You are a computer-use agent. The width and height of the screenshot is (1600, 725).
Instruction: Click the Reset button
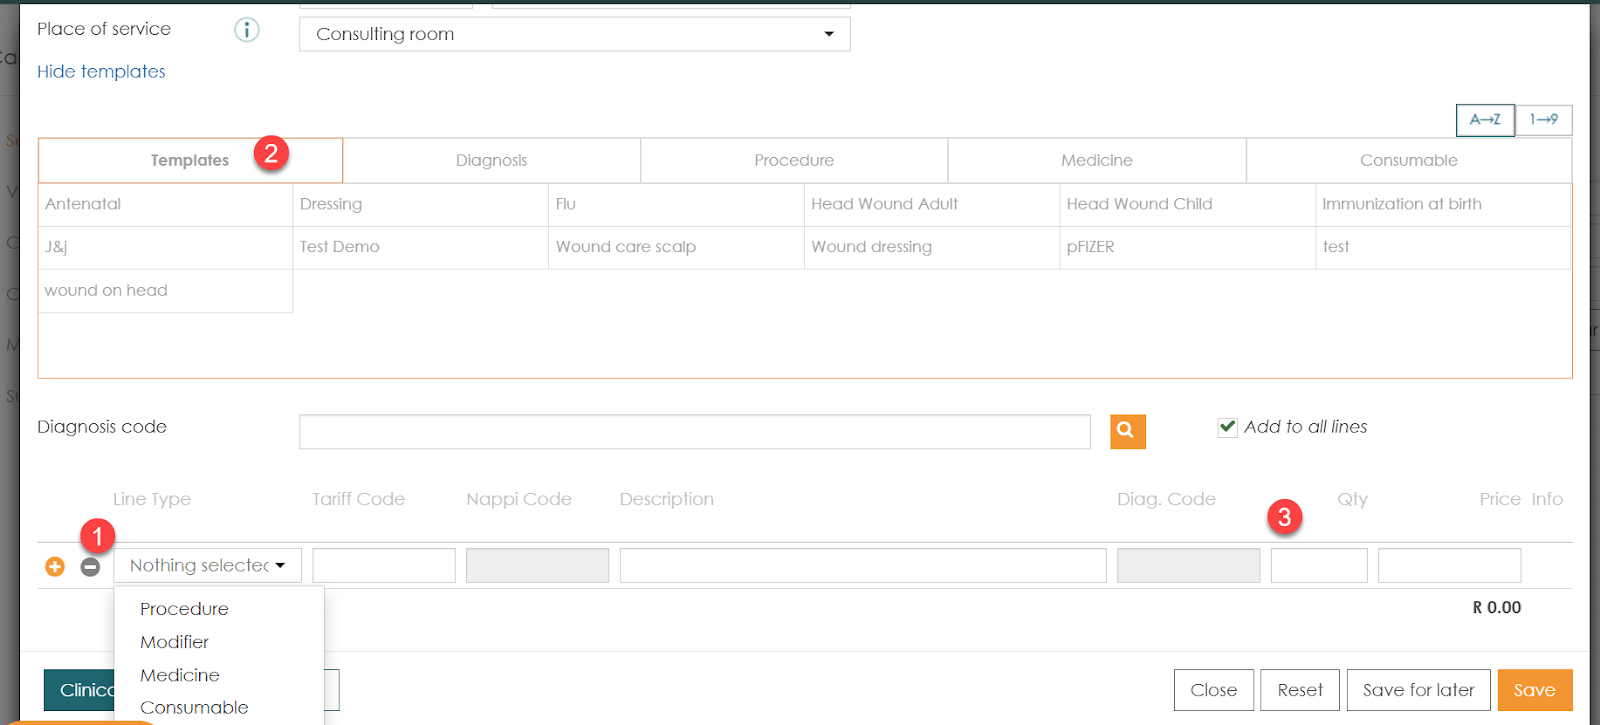[x=1299, y=690]
